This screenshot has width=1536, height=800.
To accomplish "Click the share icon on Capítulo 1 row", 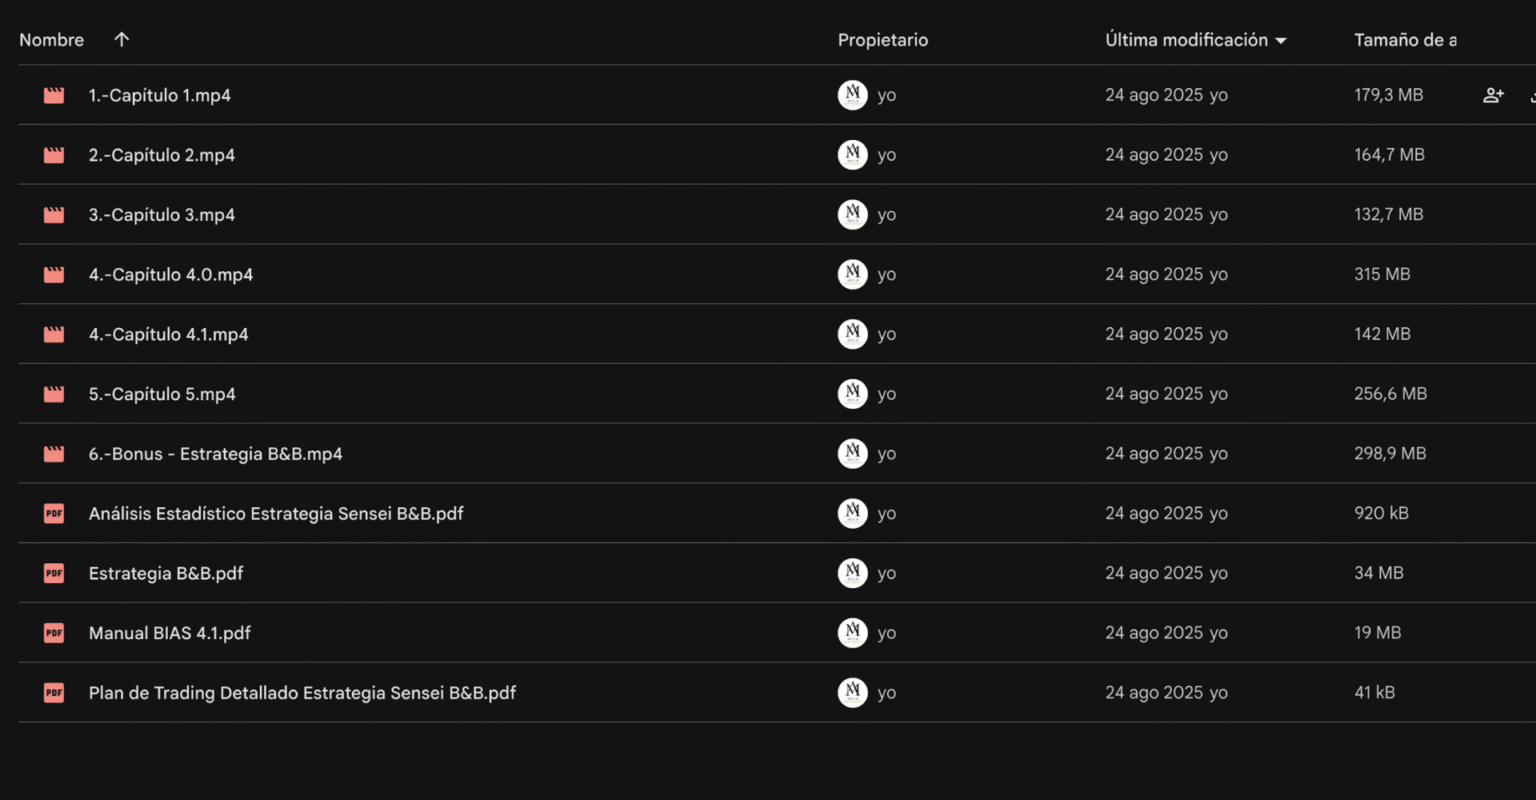I will 1493,95.
